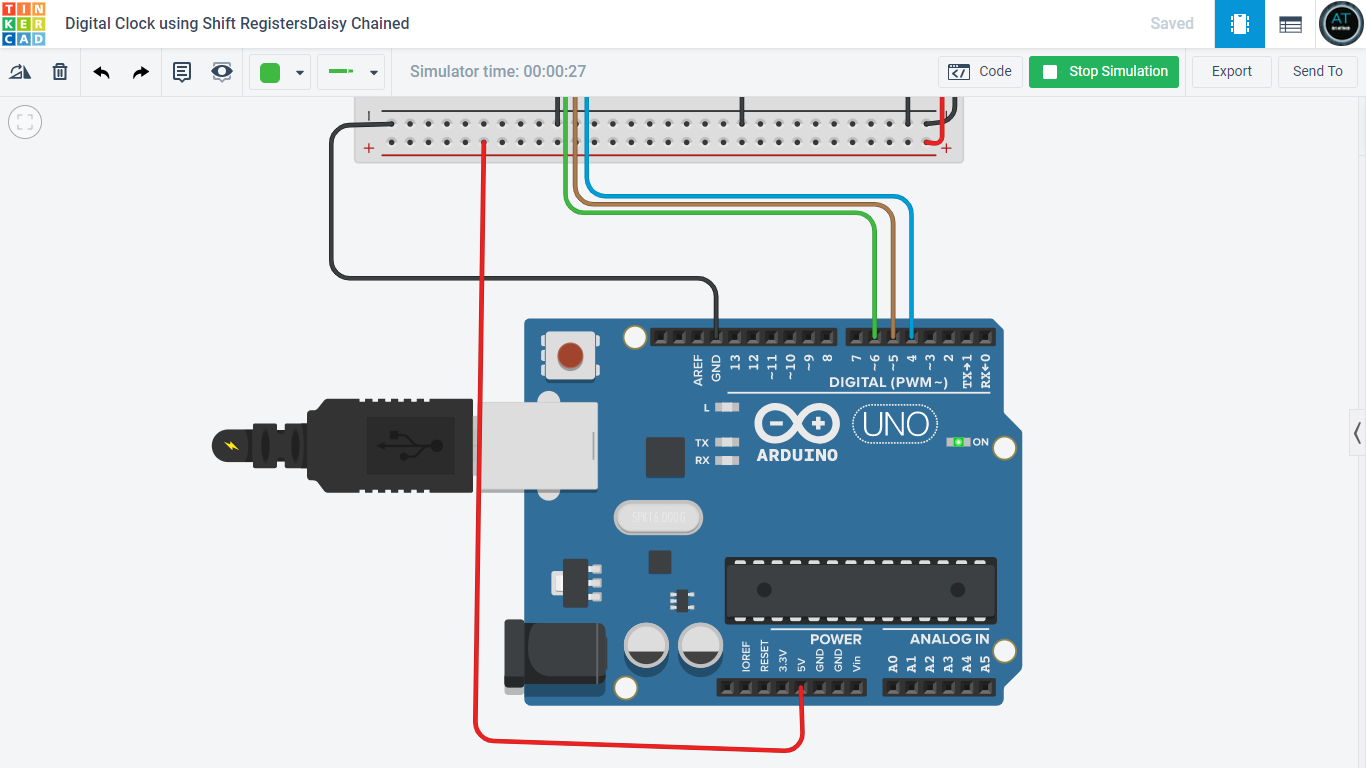Image resolution: width=1366 pixels, height=768 pixels.
Task: Click the Export button
Action: tap(1231, 71)
